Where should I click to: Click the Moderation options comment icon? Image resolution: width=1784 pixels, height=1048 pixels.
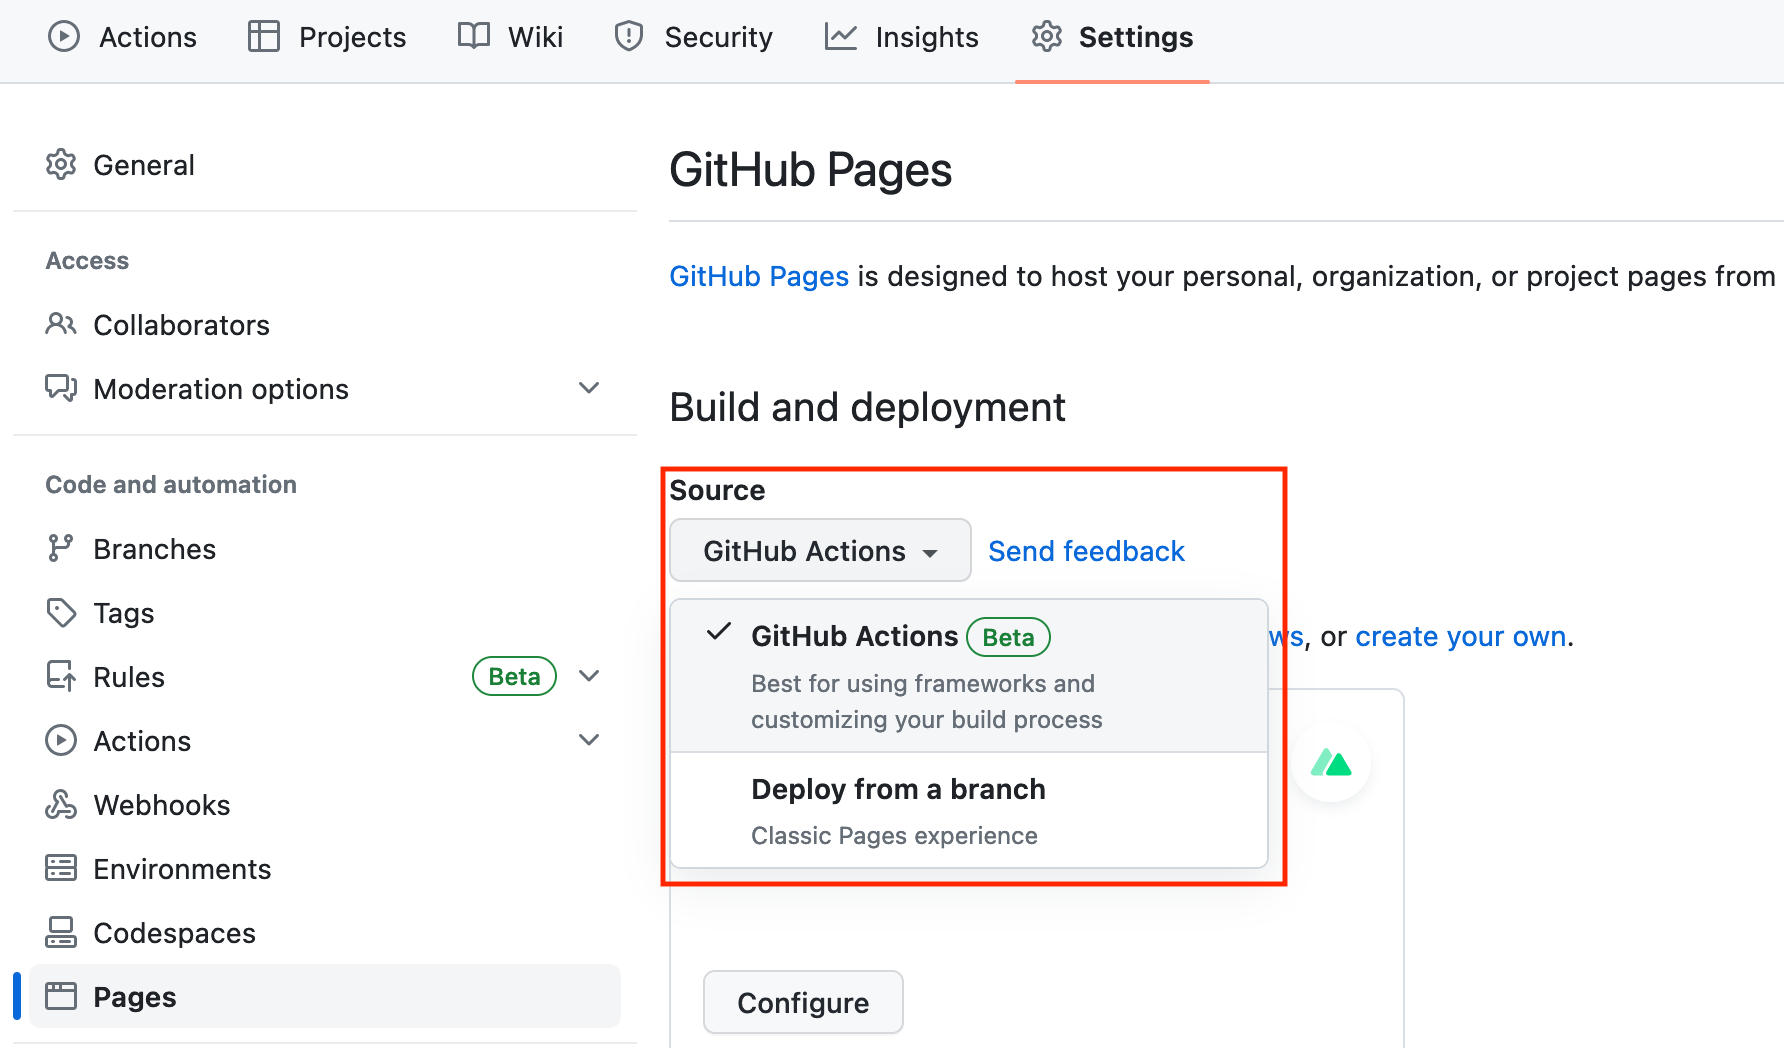tap(61, 388)
